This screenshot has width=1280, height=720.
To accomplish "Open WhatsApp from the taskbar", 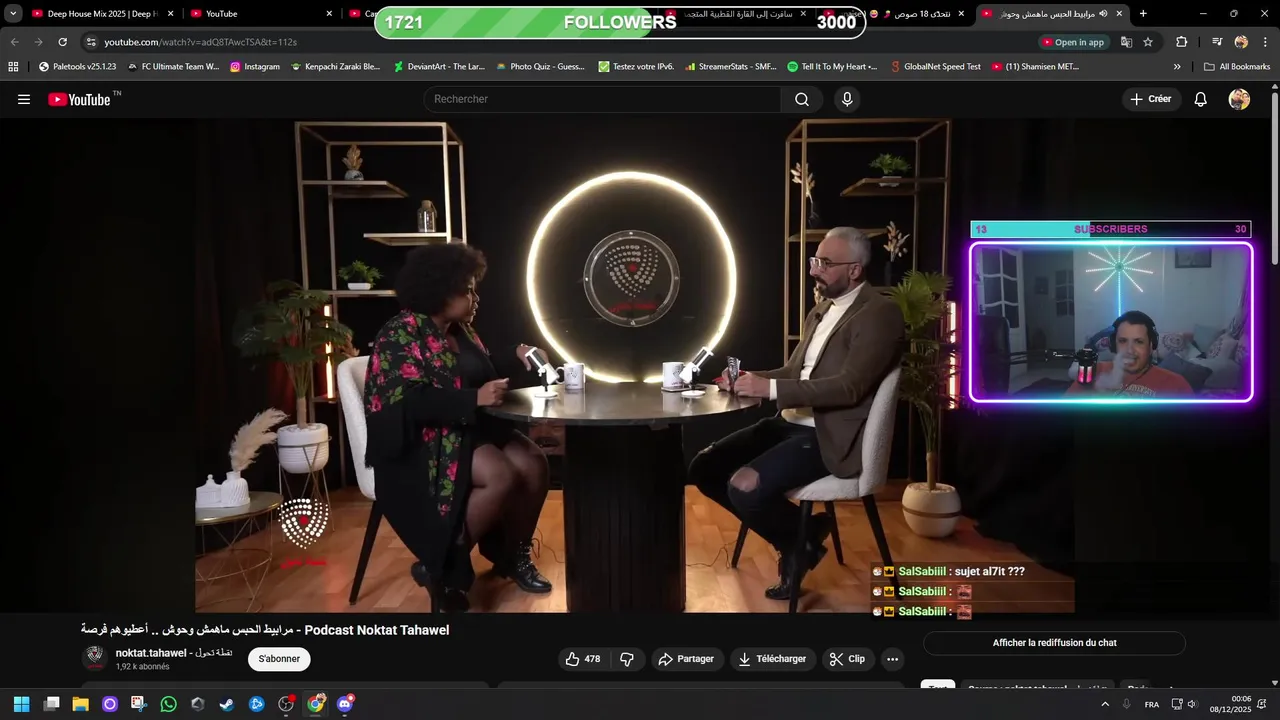I will 168,704.
